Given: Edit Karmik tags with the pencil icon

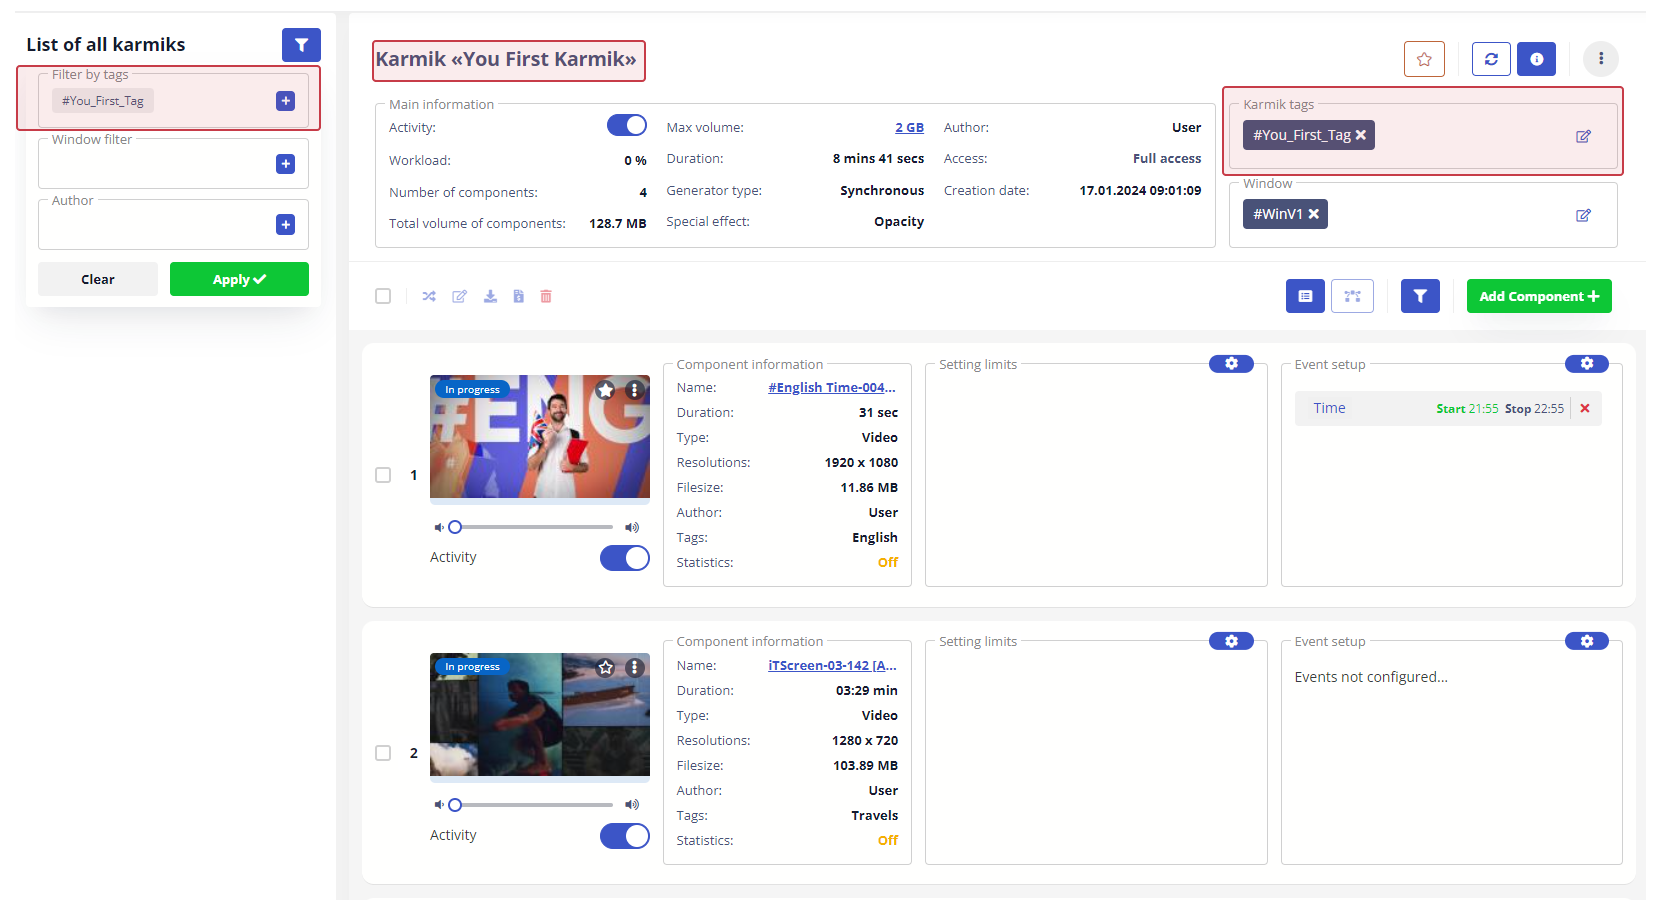Looking at the screenshot, I should coord(1583,136).
